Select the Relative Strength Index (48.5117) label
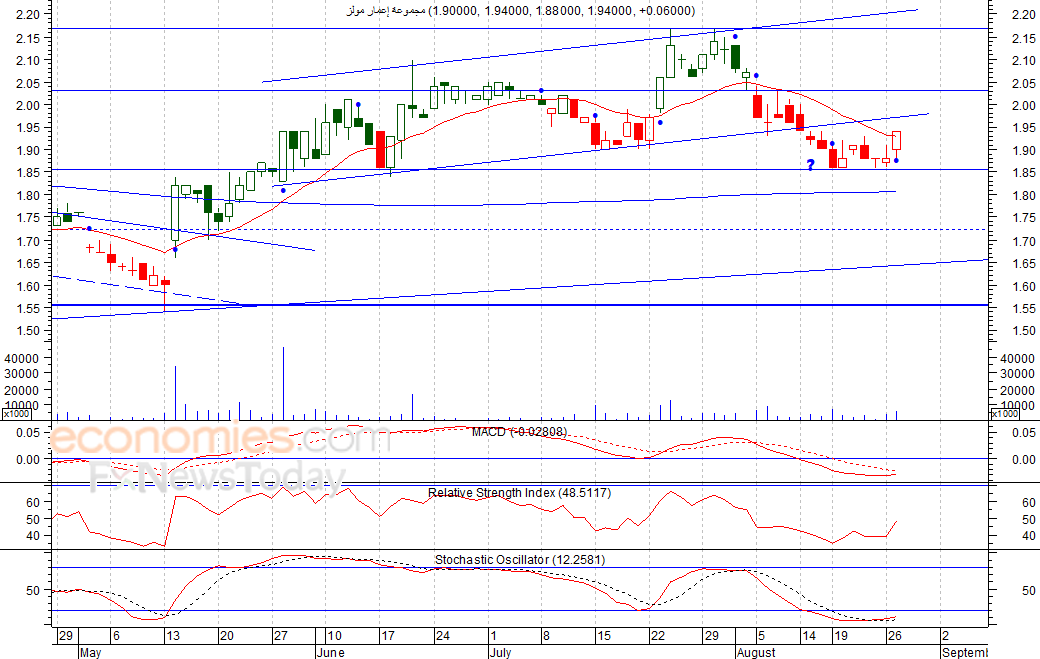The width and height of the screenshot is (1040, 659). [x=519, y=493]
